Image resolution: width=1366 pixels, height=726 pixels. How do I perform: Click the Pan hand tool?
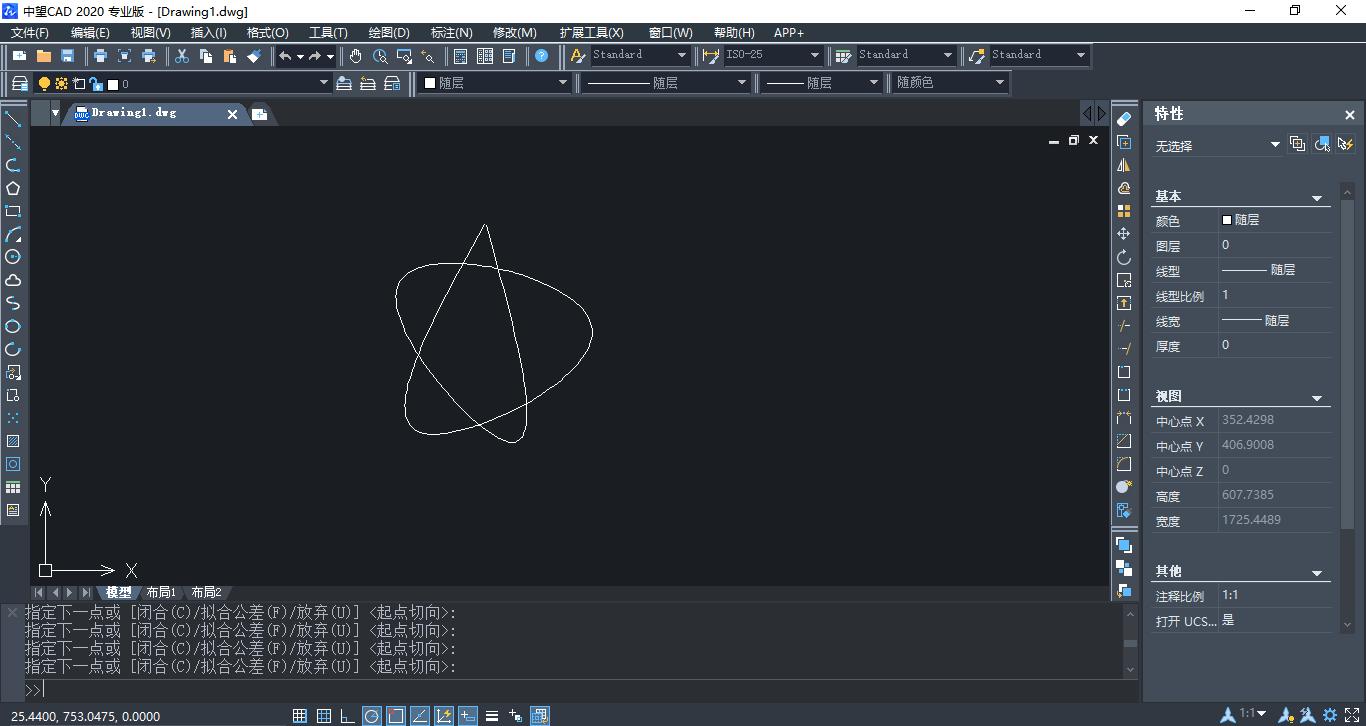coord(356,56)
